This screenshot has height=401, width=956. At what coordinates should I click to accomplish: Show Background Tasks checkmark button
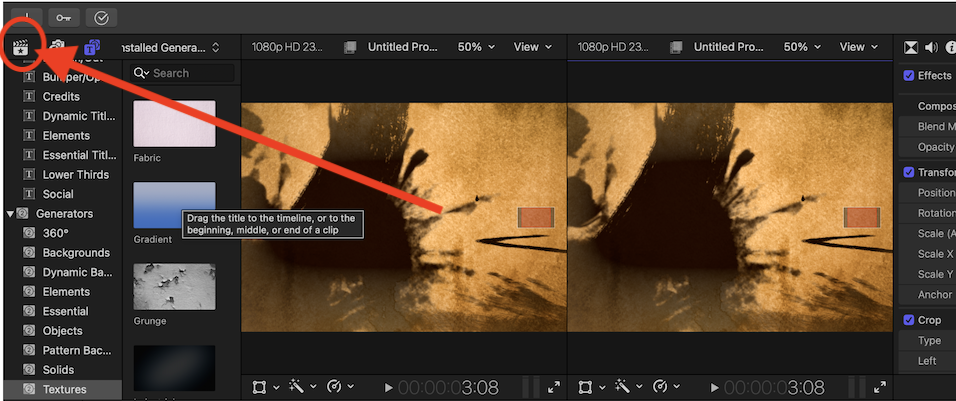[101, 18]
